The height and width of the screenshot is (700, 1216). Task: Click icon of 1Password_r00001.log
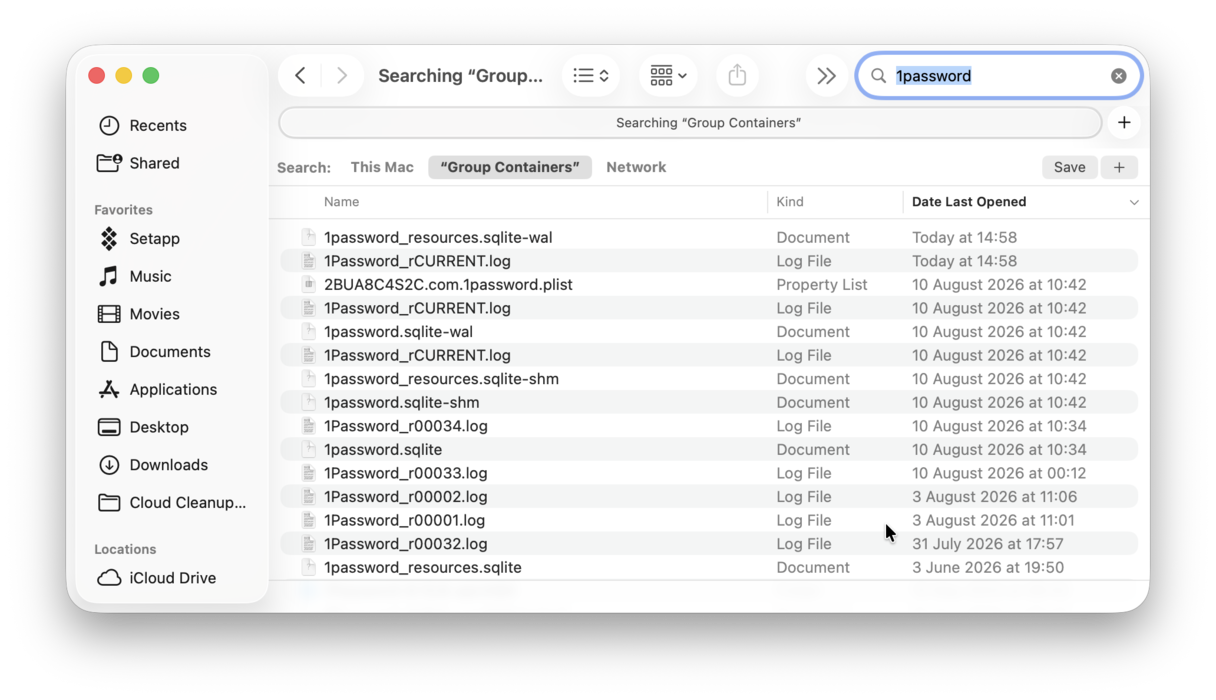tap(308, 521)
